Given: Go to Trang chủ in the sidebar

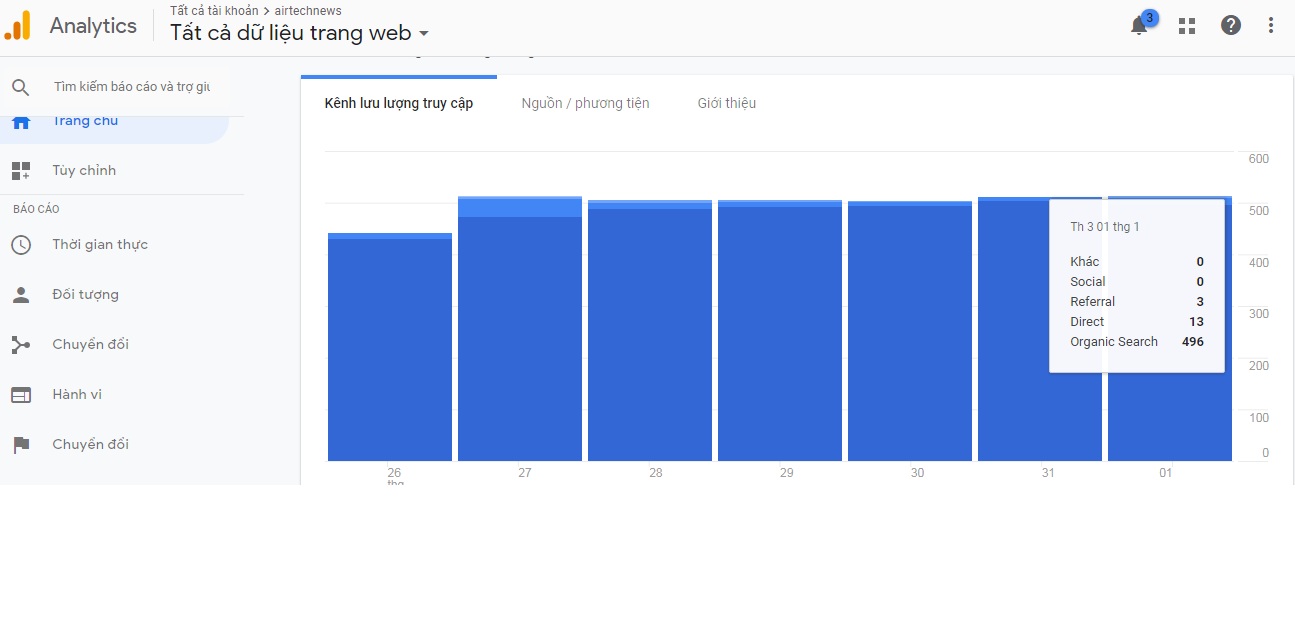Looking at the screenshot, I should click(85, 122).
